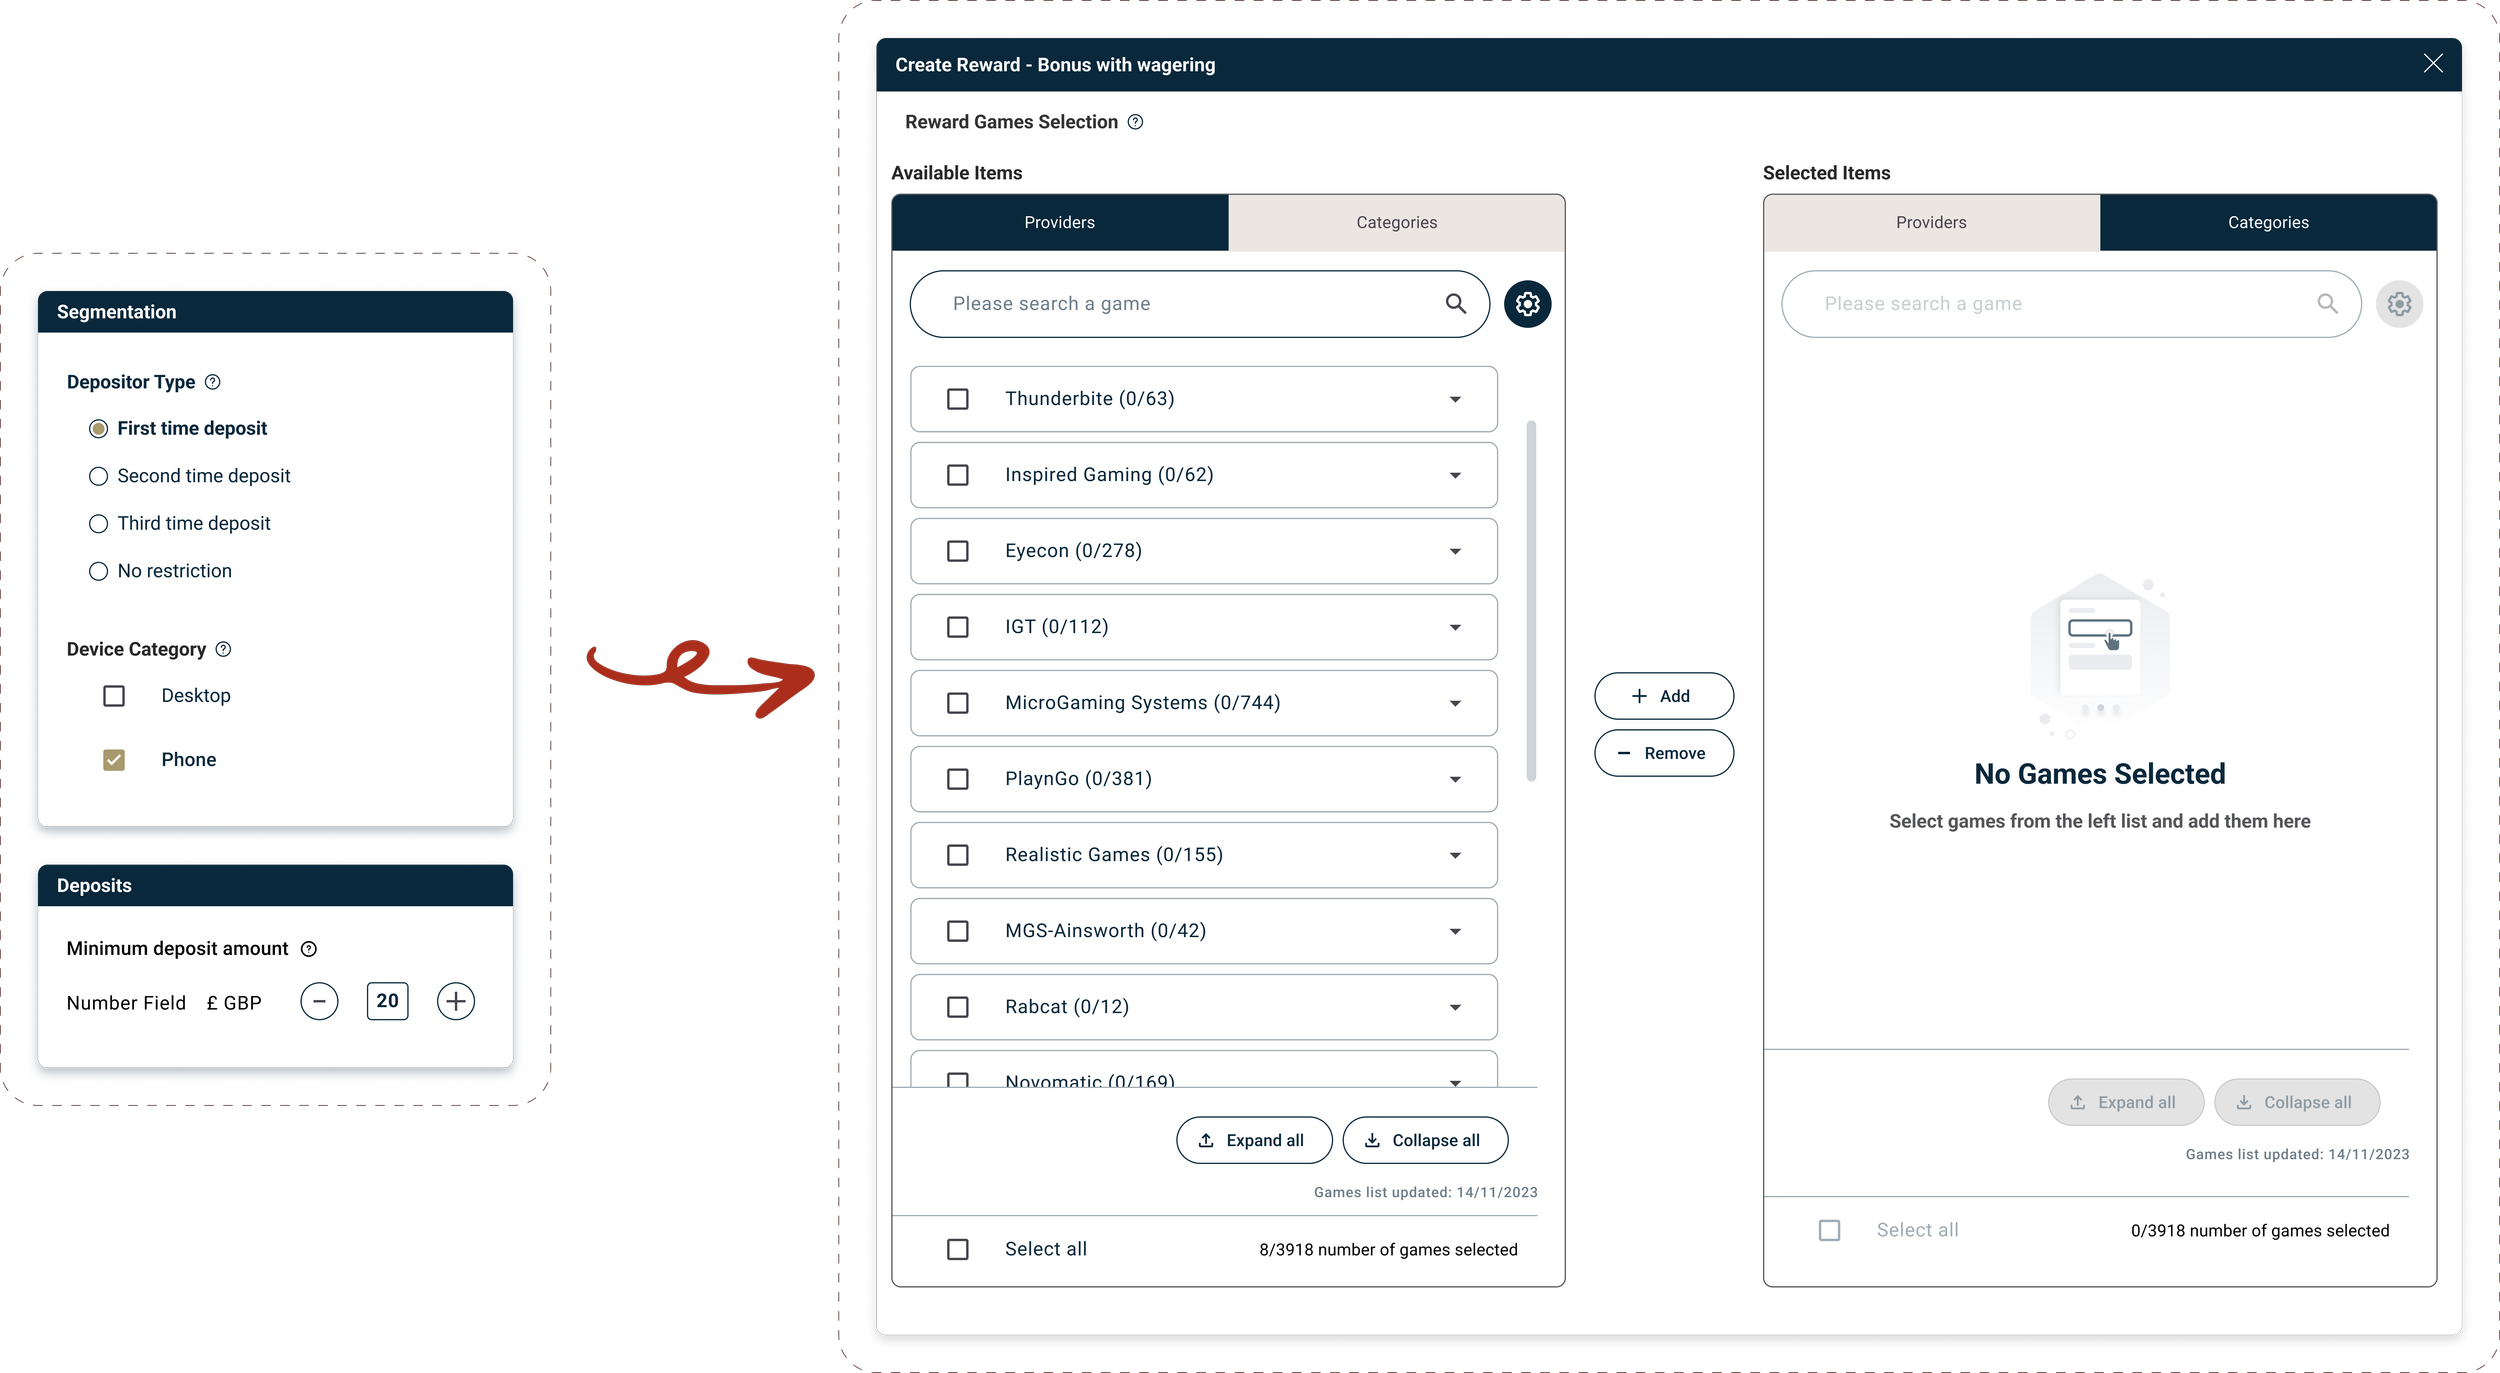Click the Device Category help icon
This screenshot has height=1373, width=2500.
(223, 649)
